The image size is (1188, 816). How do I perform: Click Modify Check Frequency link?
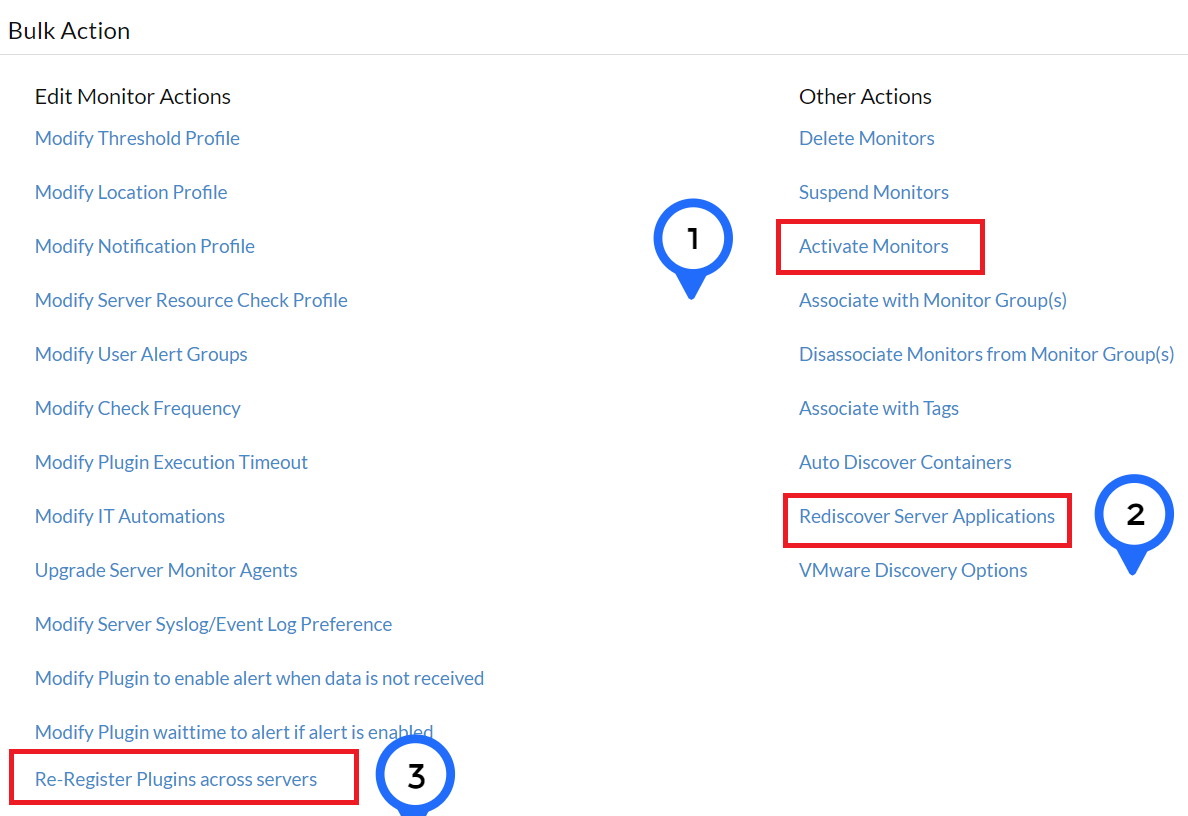(x=138, y=408)
